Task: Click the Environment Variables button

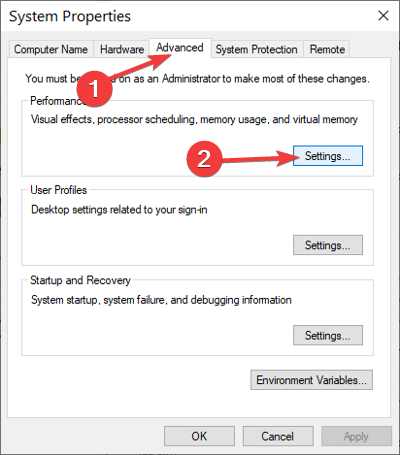Action: 311,380
